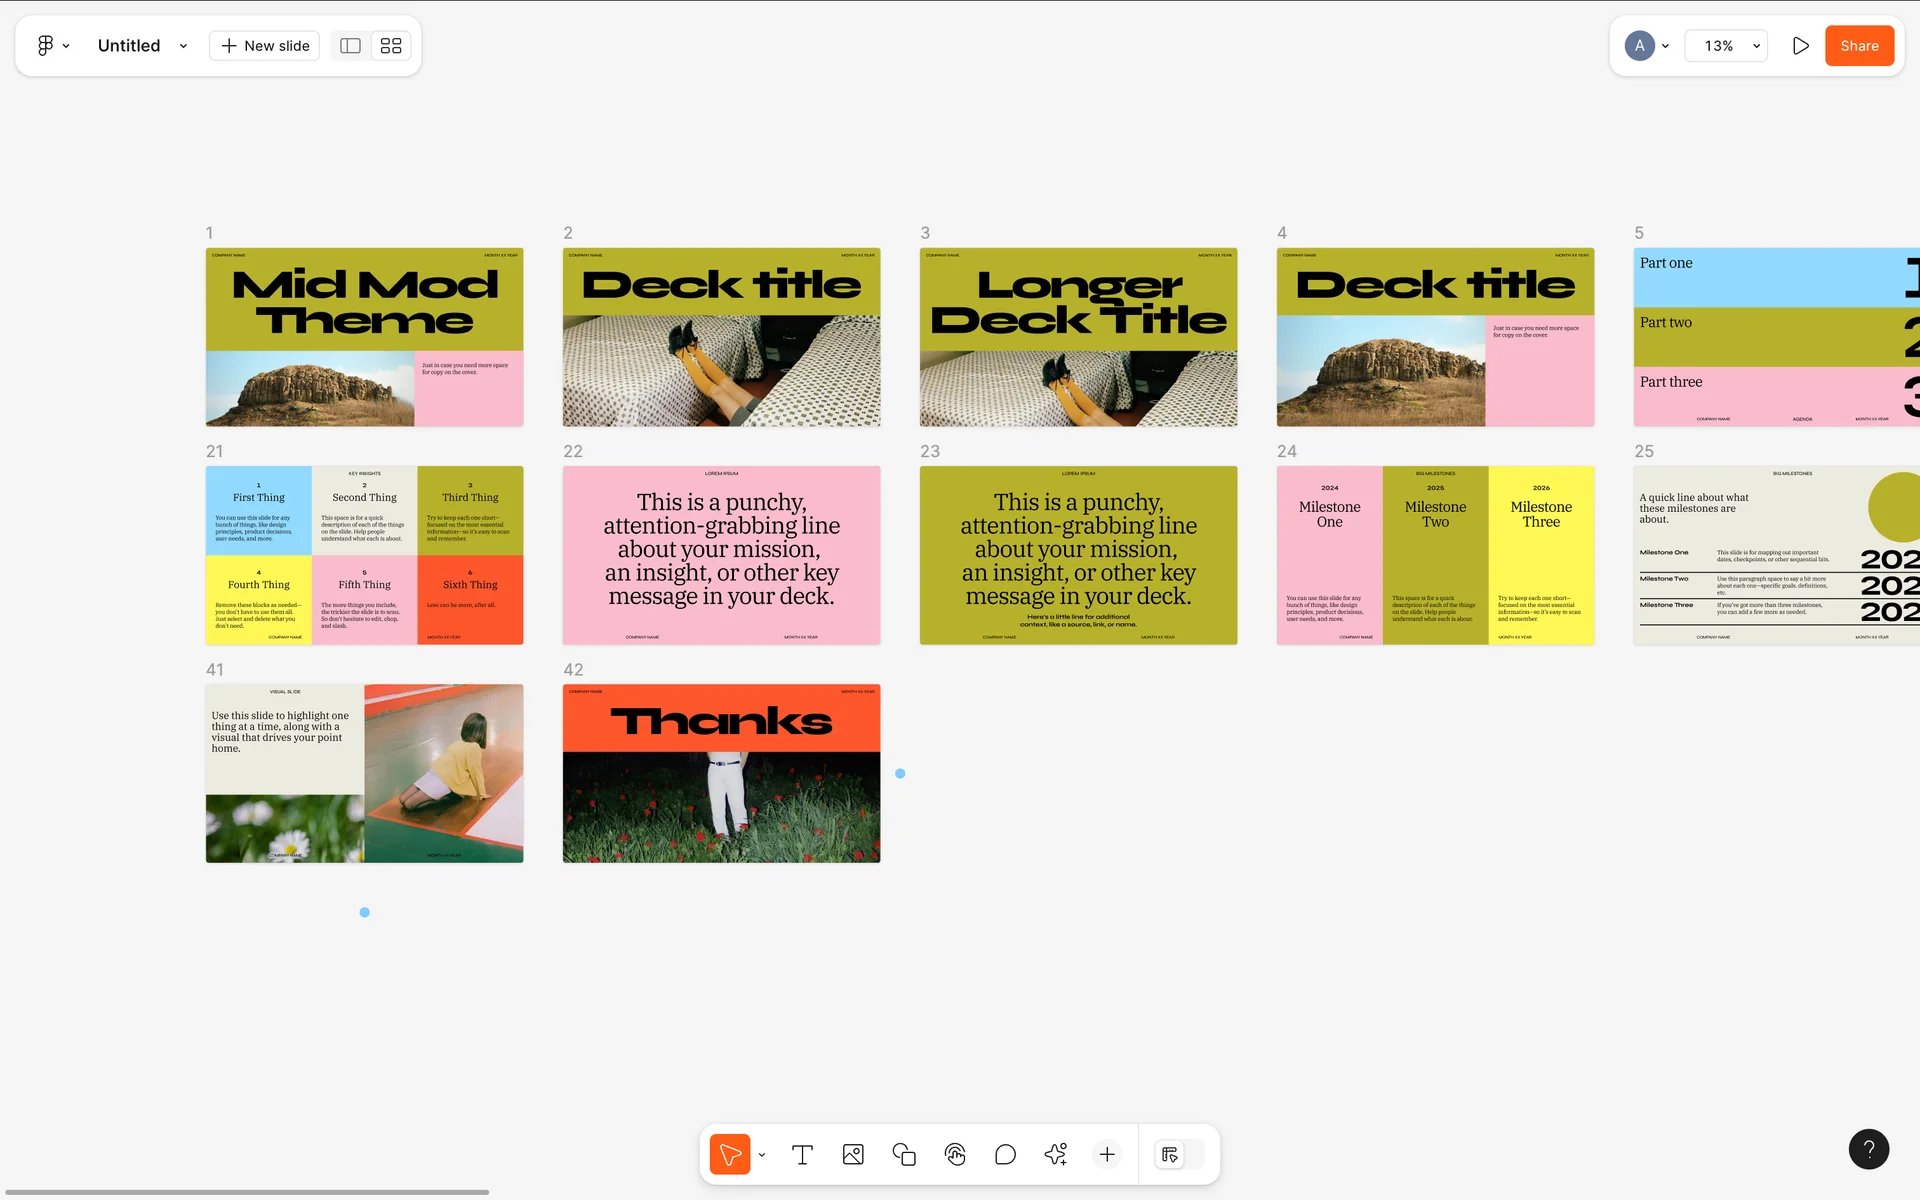Open the AI sparkle actions tool
This screenshot has height=1200, width=1920.
(x=1056, y=1155)
